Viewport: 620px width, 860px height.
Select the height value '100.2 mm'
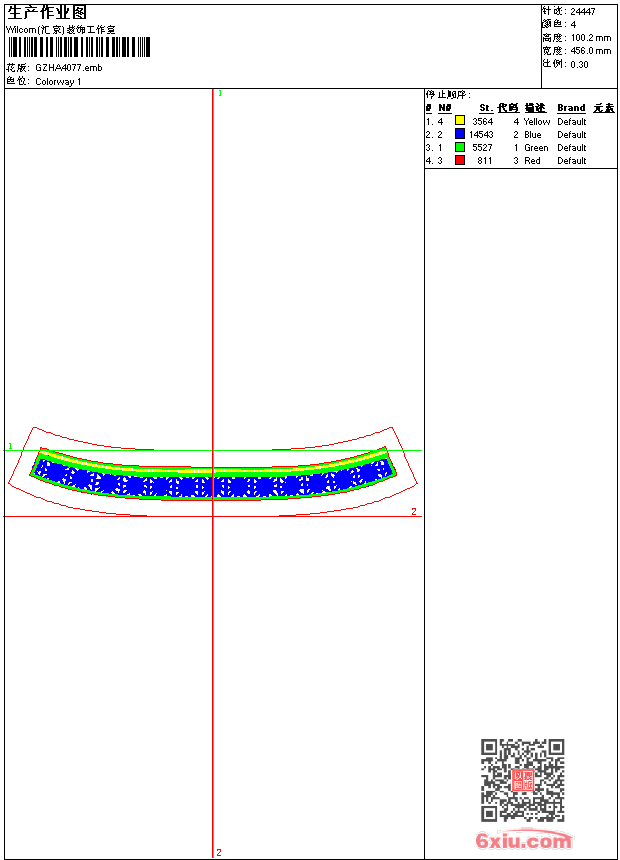[591, 38]
